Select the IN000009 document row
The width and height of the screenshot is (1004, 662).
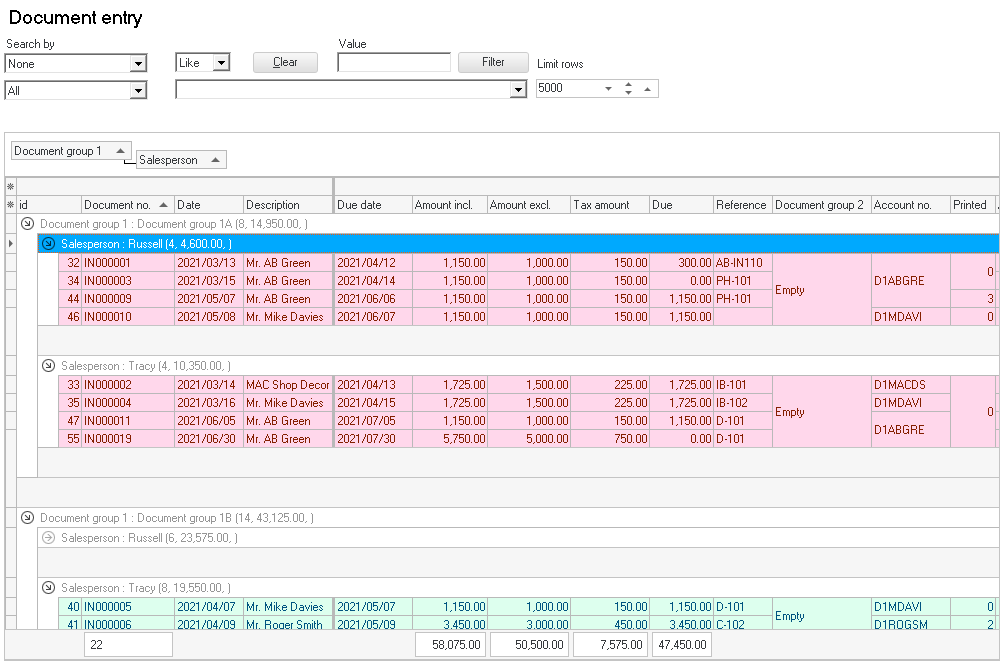click(x=107, y=299)
